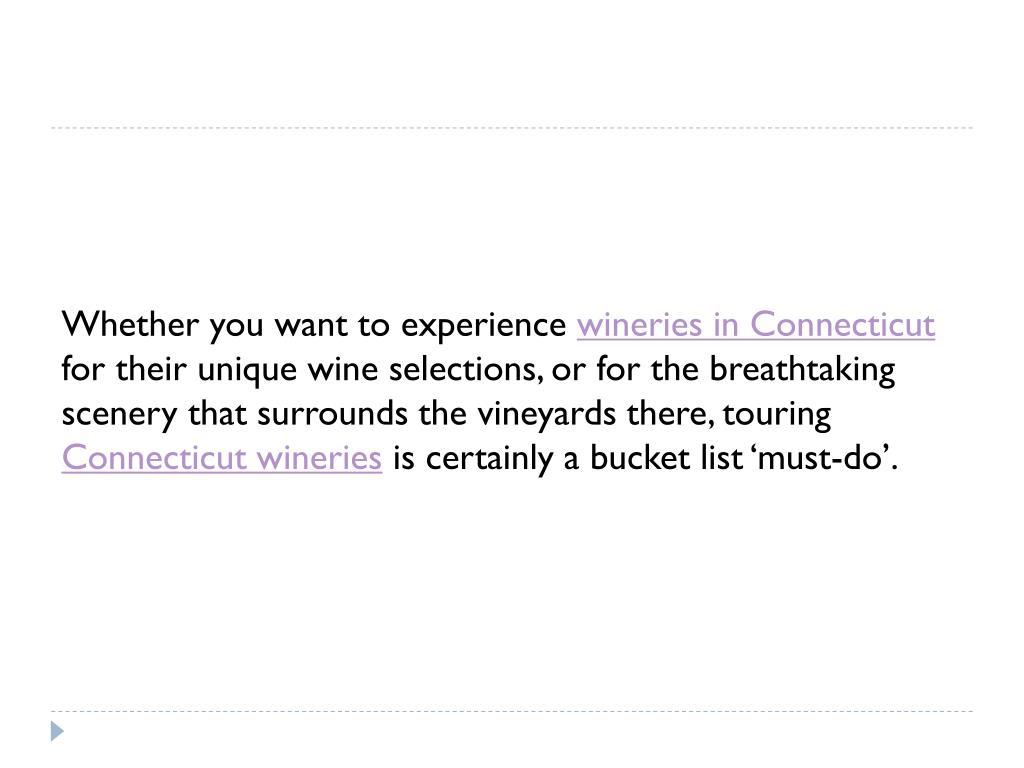Click the blue triangle arrow icon
Viewport: 1024px width, 768px height.
(x=57, y=731)
